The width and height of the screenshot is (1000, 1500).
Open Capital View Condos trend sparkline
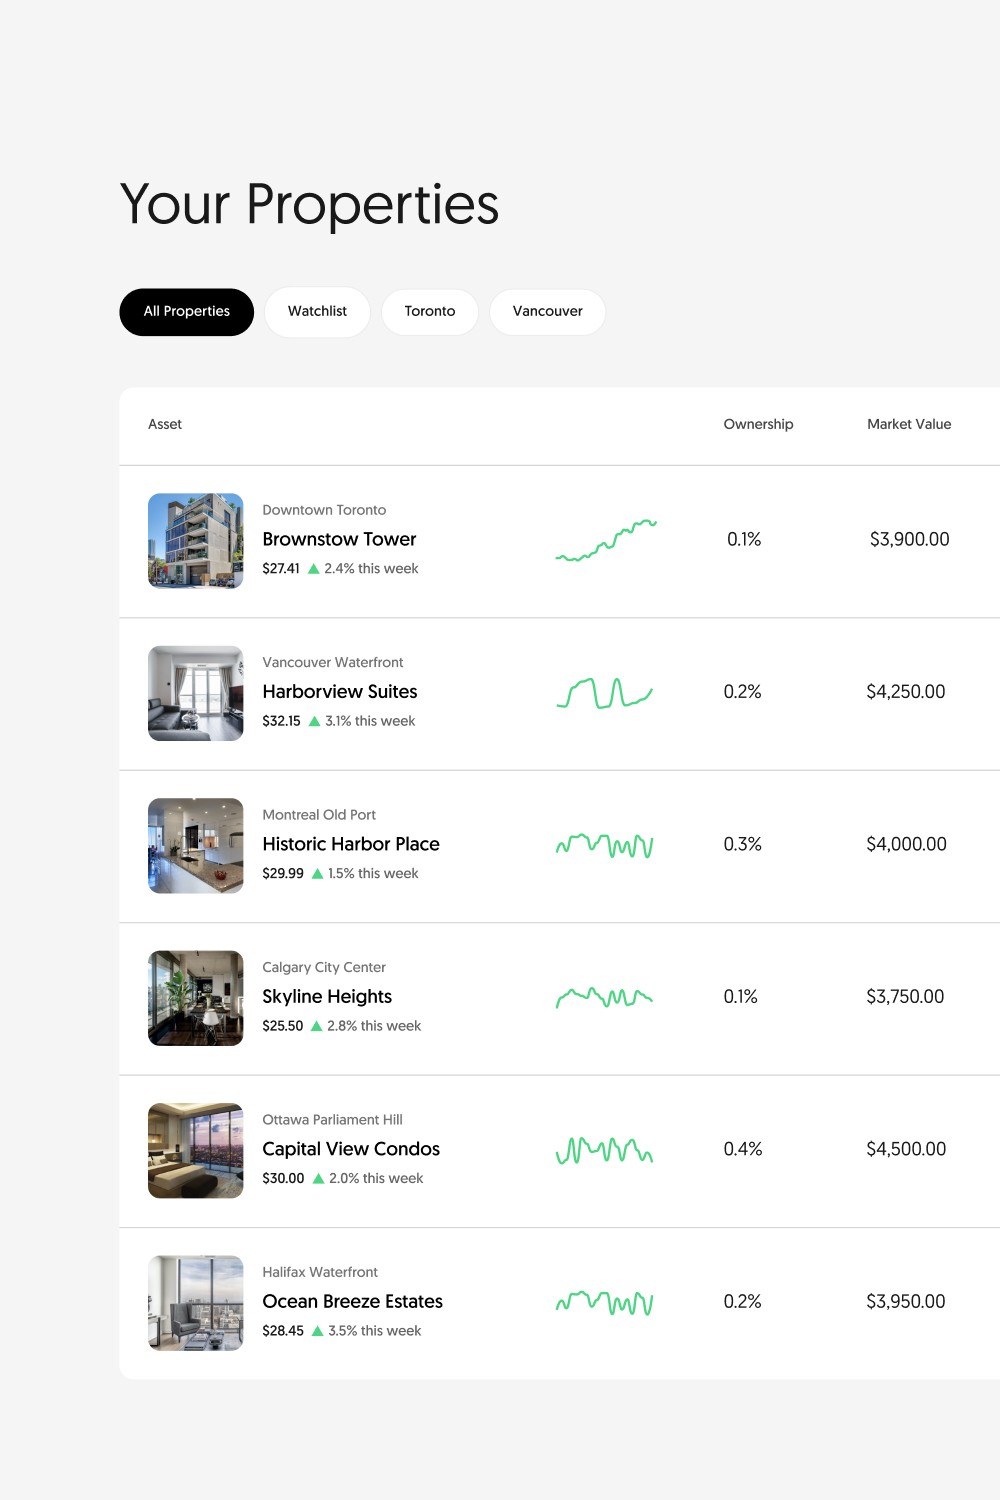click(x=604, y=1151)
